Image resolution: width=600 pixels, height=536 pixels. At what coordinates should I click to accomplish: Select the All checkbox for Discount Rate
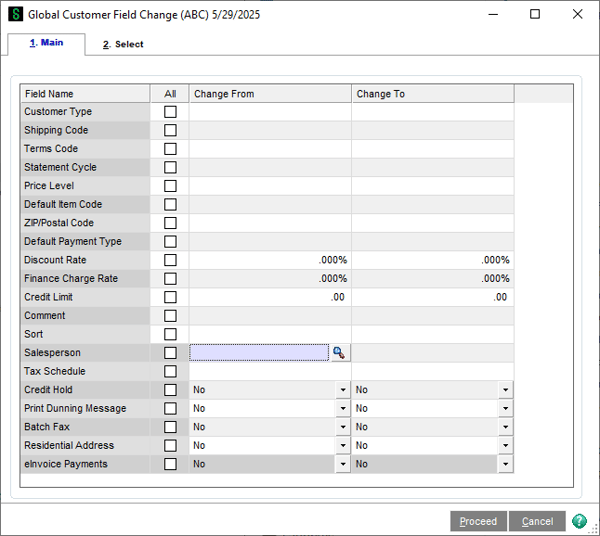pos(170,260)
